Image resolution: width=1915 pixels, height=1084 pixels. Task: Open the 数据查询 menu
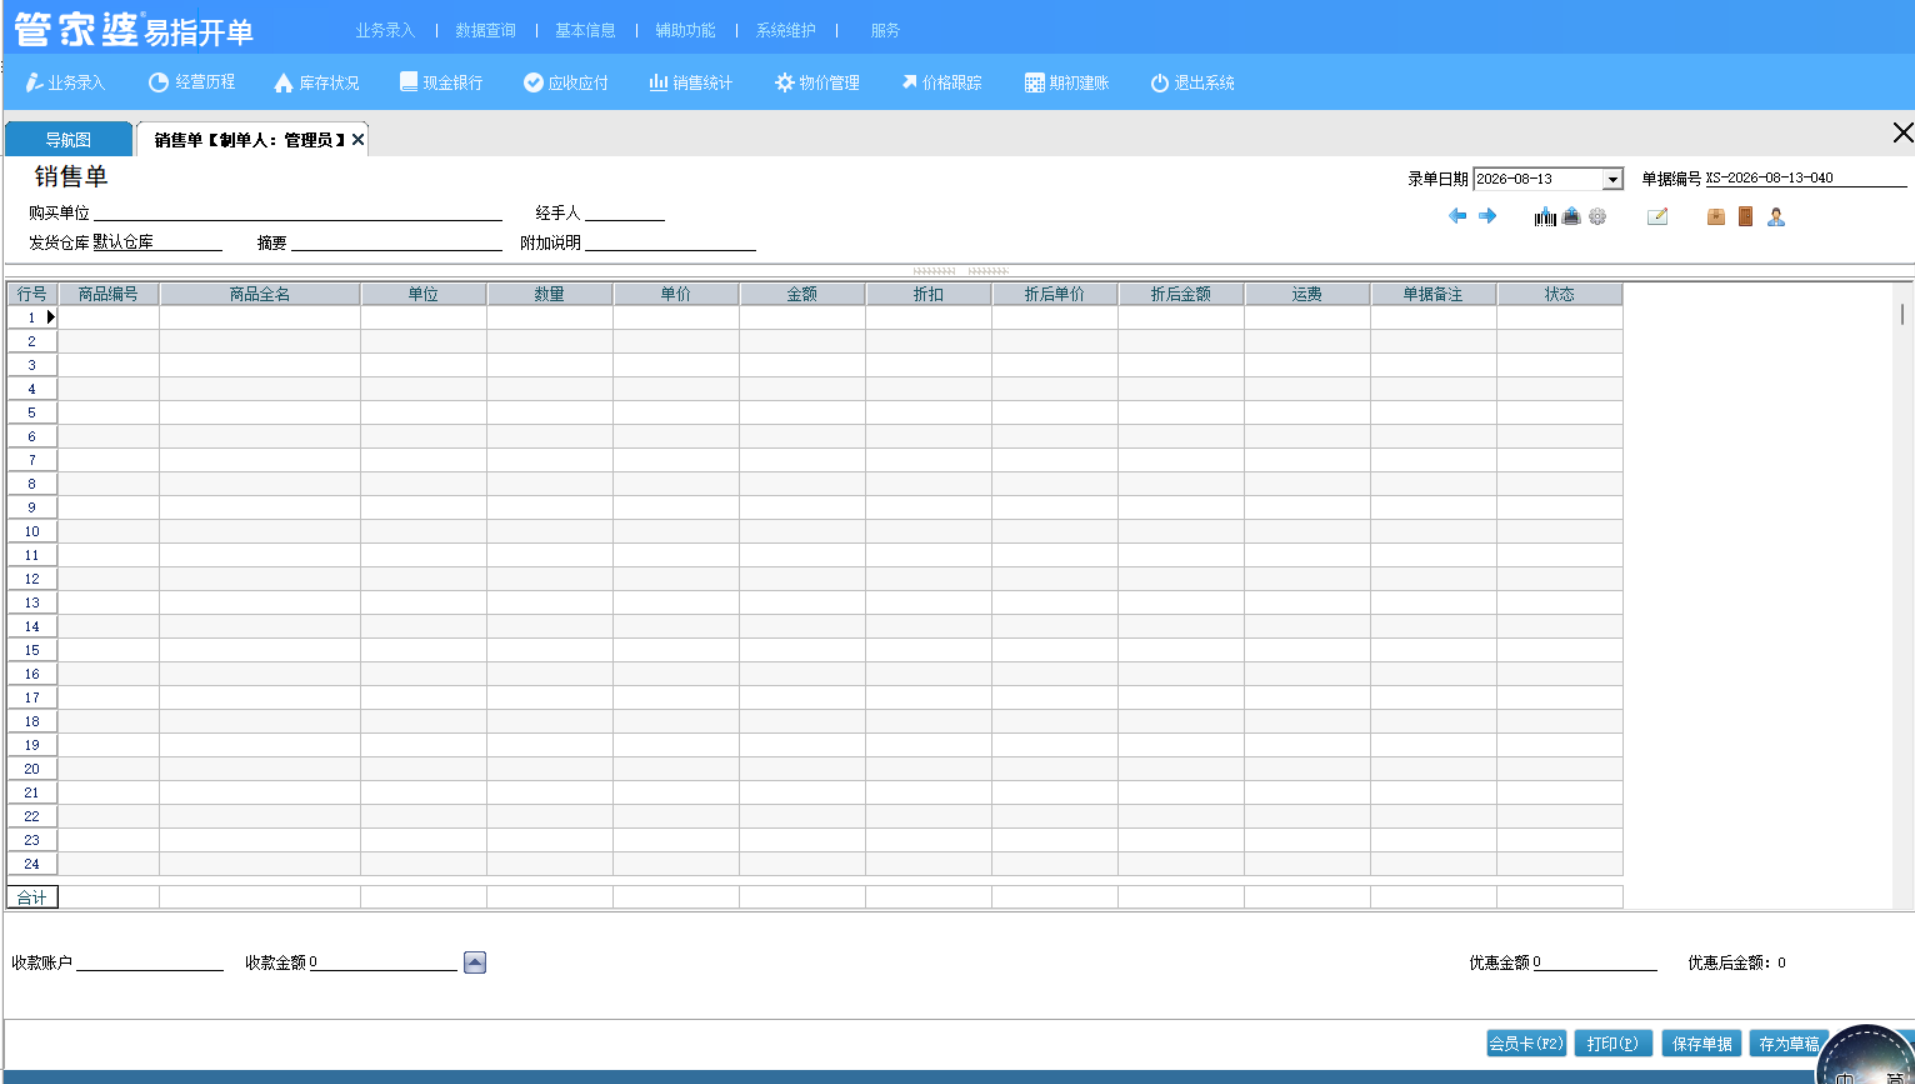click(x=486, y=30)
